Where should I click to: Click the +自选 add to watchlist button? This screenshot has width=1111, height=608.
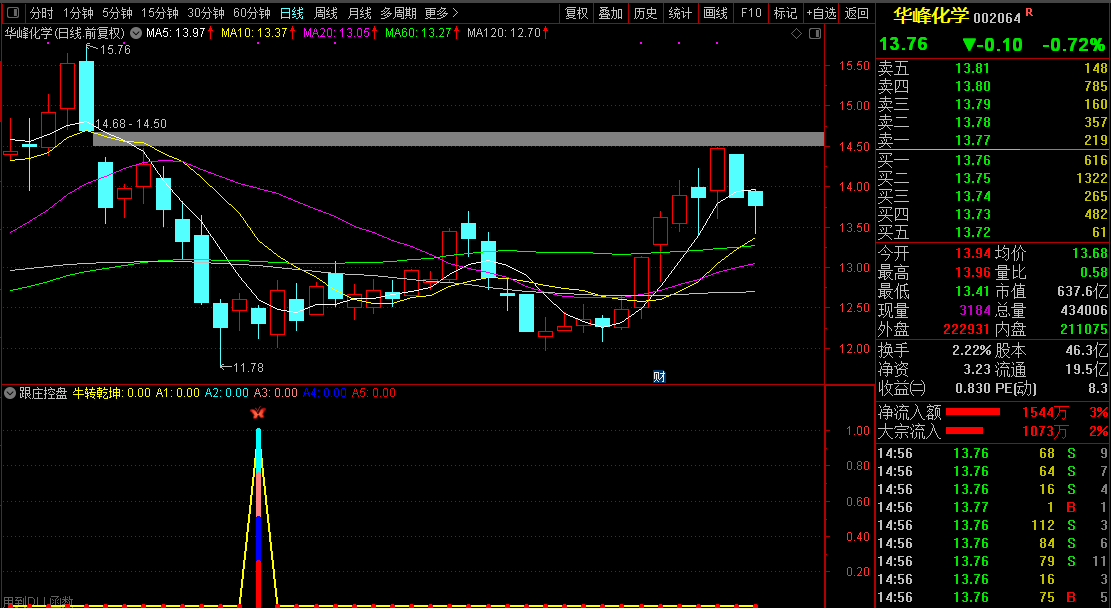(820, 13)
